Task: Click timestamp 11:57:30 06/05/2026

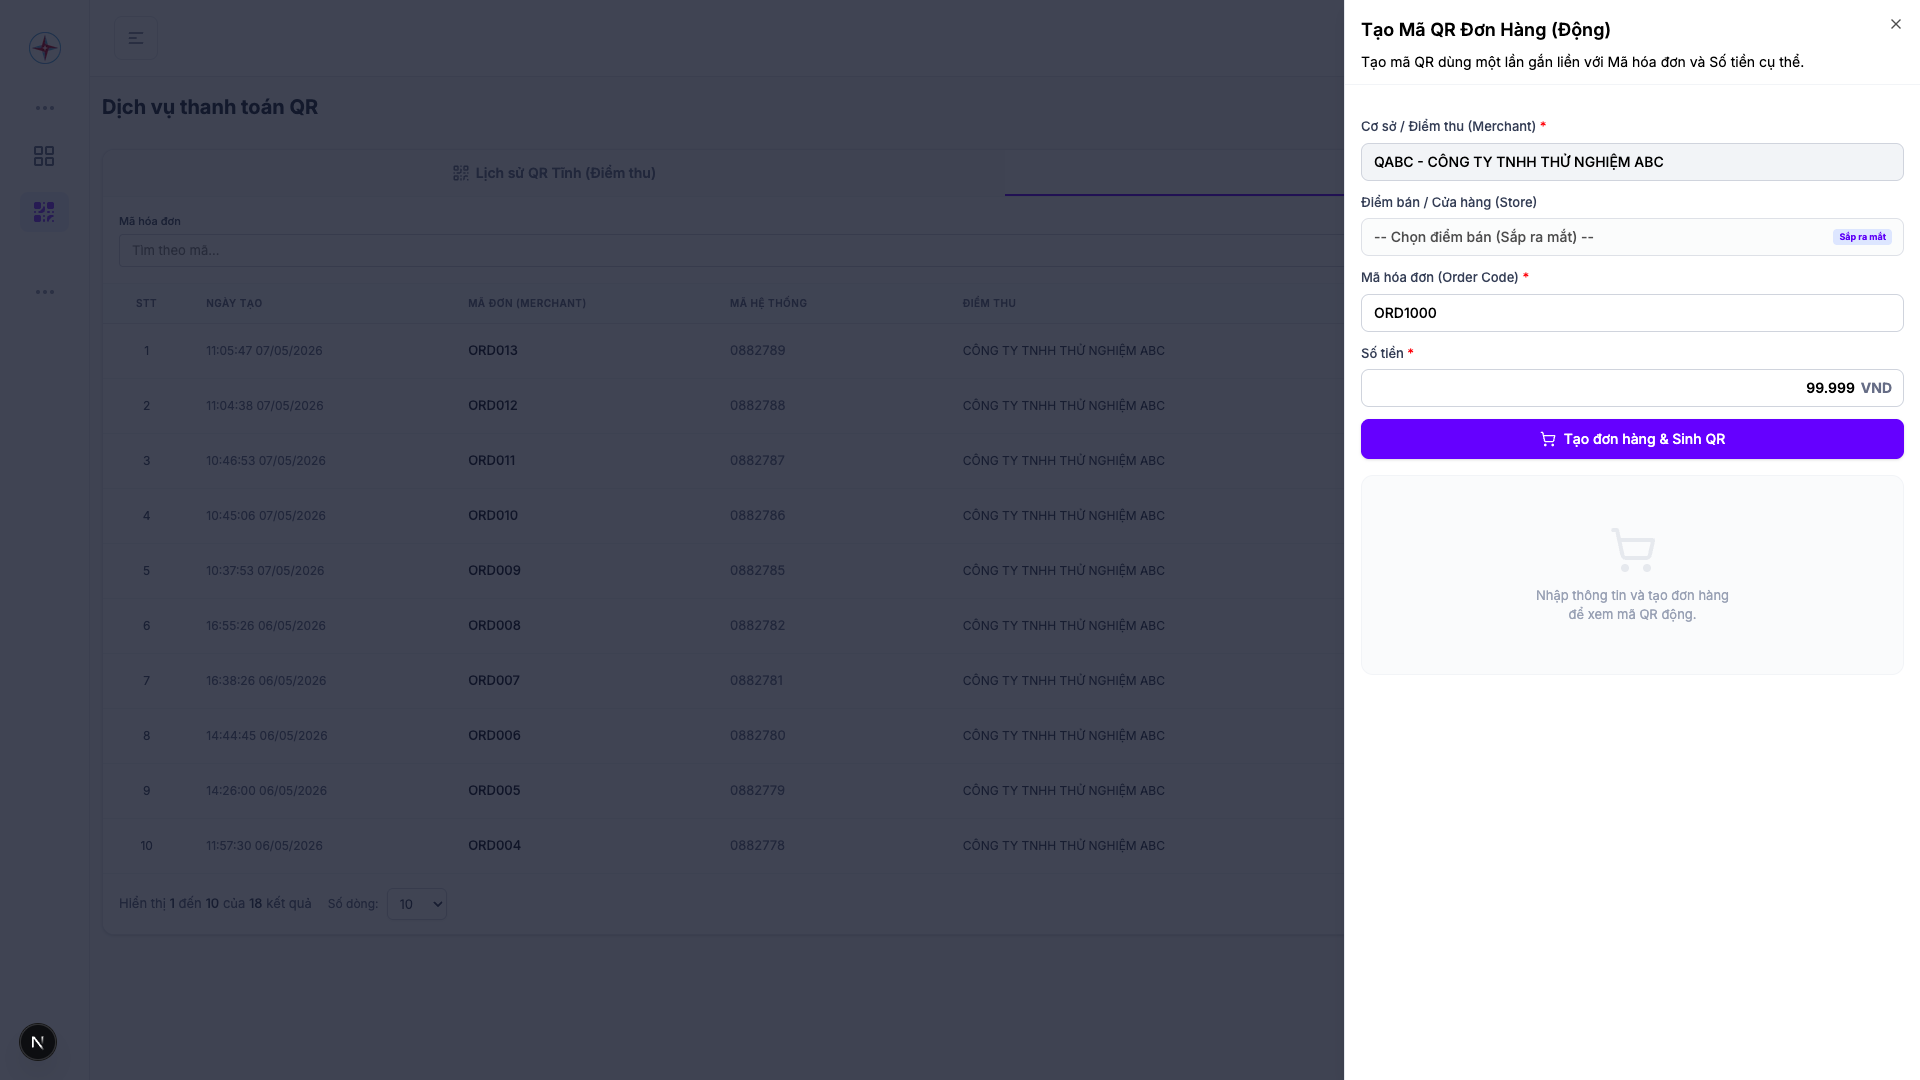Action: pyautogui.click(x=264, y=845)
